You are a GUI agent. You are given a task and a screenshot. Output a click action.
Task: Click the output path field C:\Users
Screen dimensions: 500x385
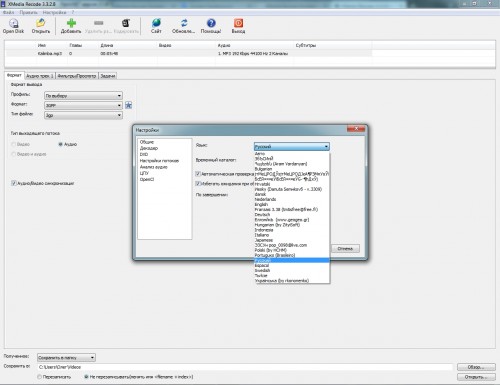245,367
